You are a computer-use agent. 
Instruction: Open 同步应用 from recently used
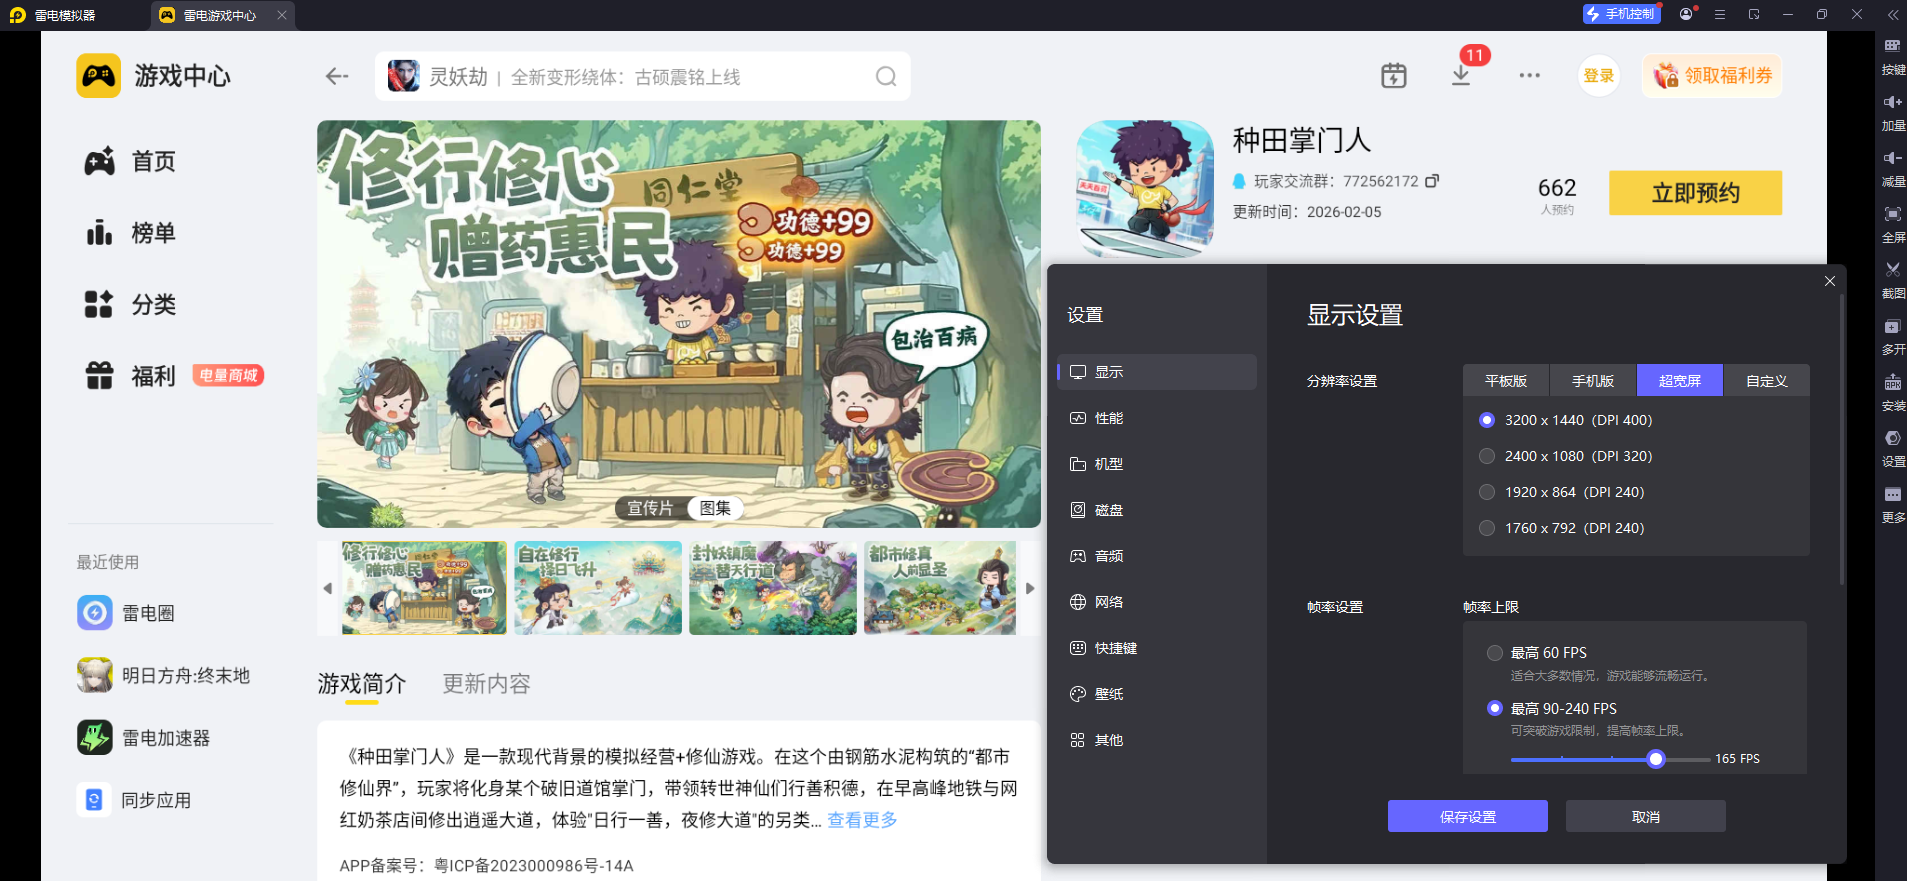[134, 800]
